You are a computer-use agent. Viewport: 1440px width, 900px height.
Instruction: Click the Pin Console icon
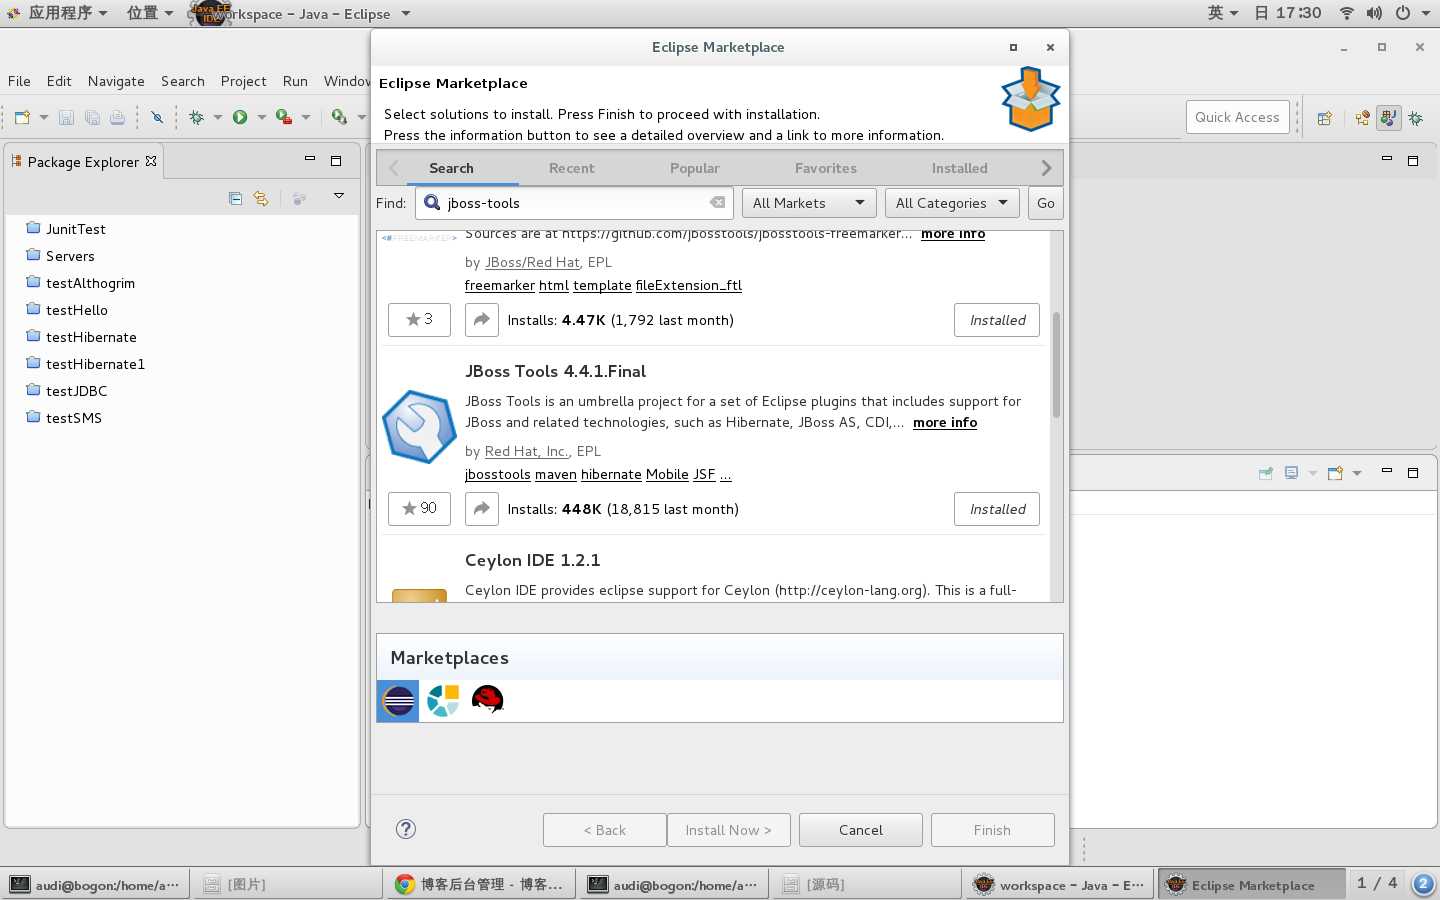pos(1266,473)
